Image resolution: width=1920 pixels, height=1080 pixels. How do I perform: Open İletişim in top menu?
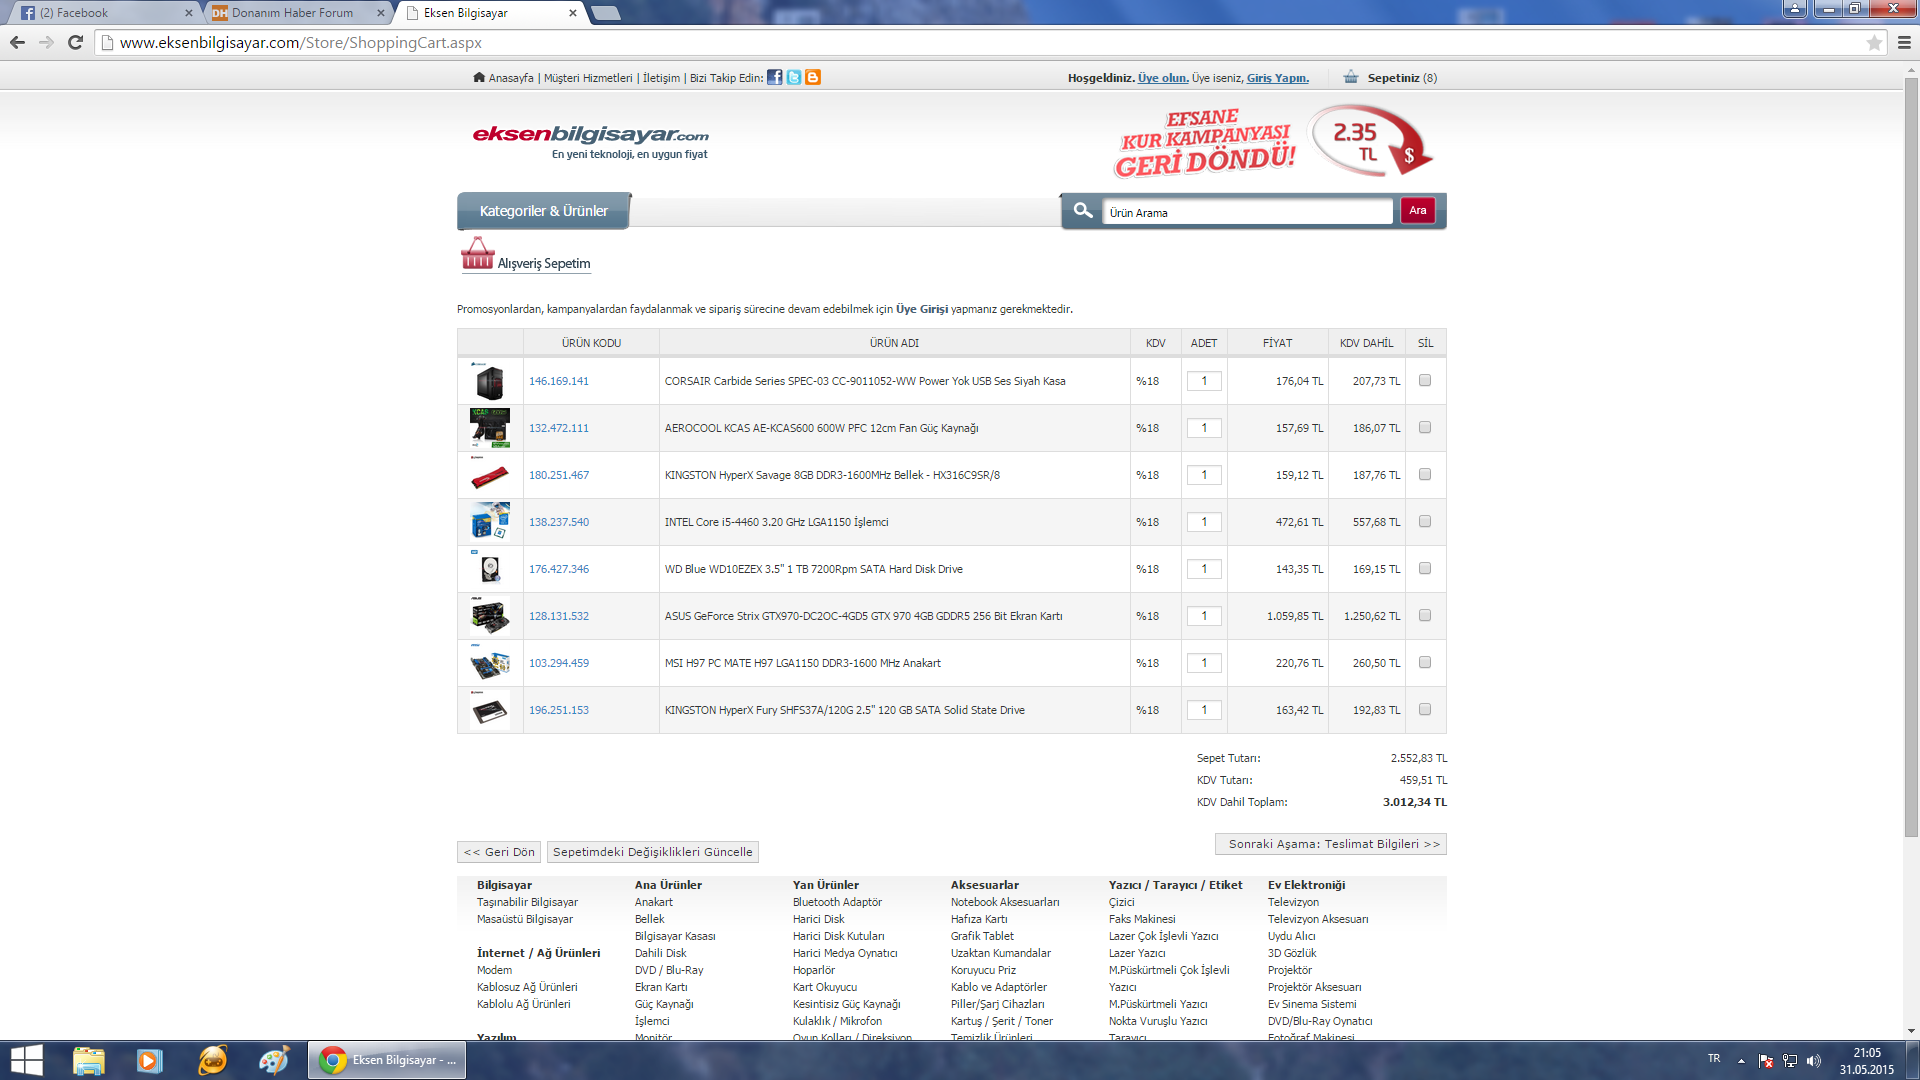click(661, 78)
